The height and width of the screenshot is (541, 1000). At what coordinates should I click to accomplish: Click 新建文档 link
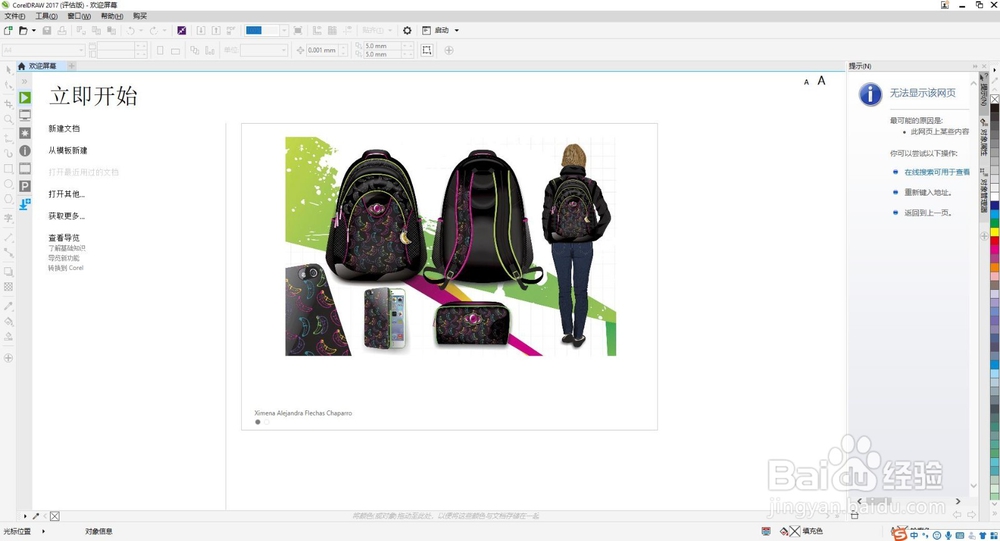point(64,128)
